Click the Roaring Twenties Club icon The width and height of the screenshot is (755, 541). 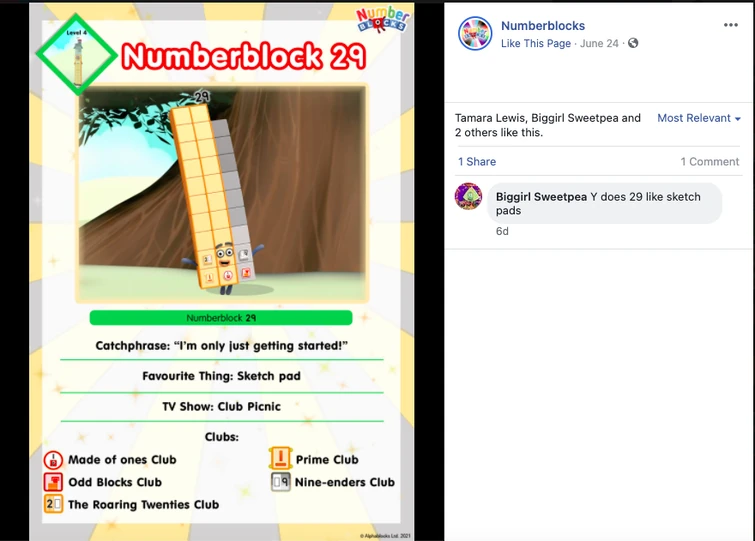[x=53, y=504]
